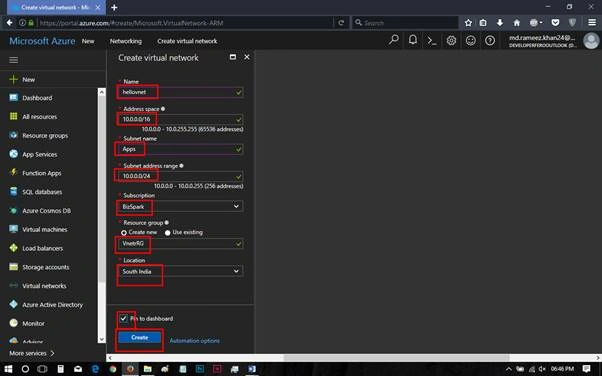Click the Microsoft Azure logo text
The image size is (602, 376).
(42, 41)
